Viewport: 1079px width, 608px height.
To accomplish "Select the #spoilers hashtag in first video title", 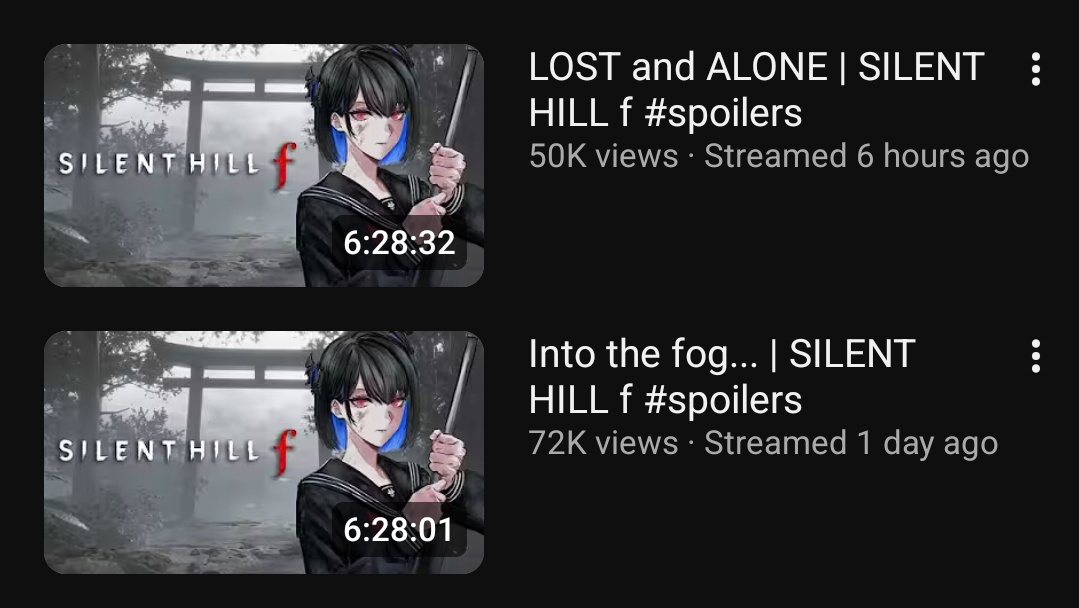I will pyautogui.click(x=723, y=114).
